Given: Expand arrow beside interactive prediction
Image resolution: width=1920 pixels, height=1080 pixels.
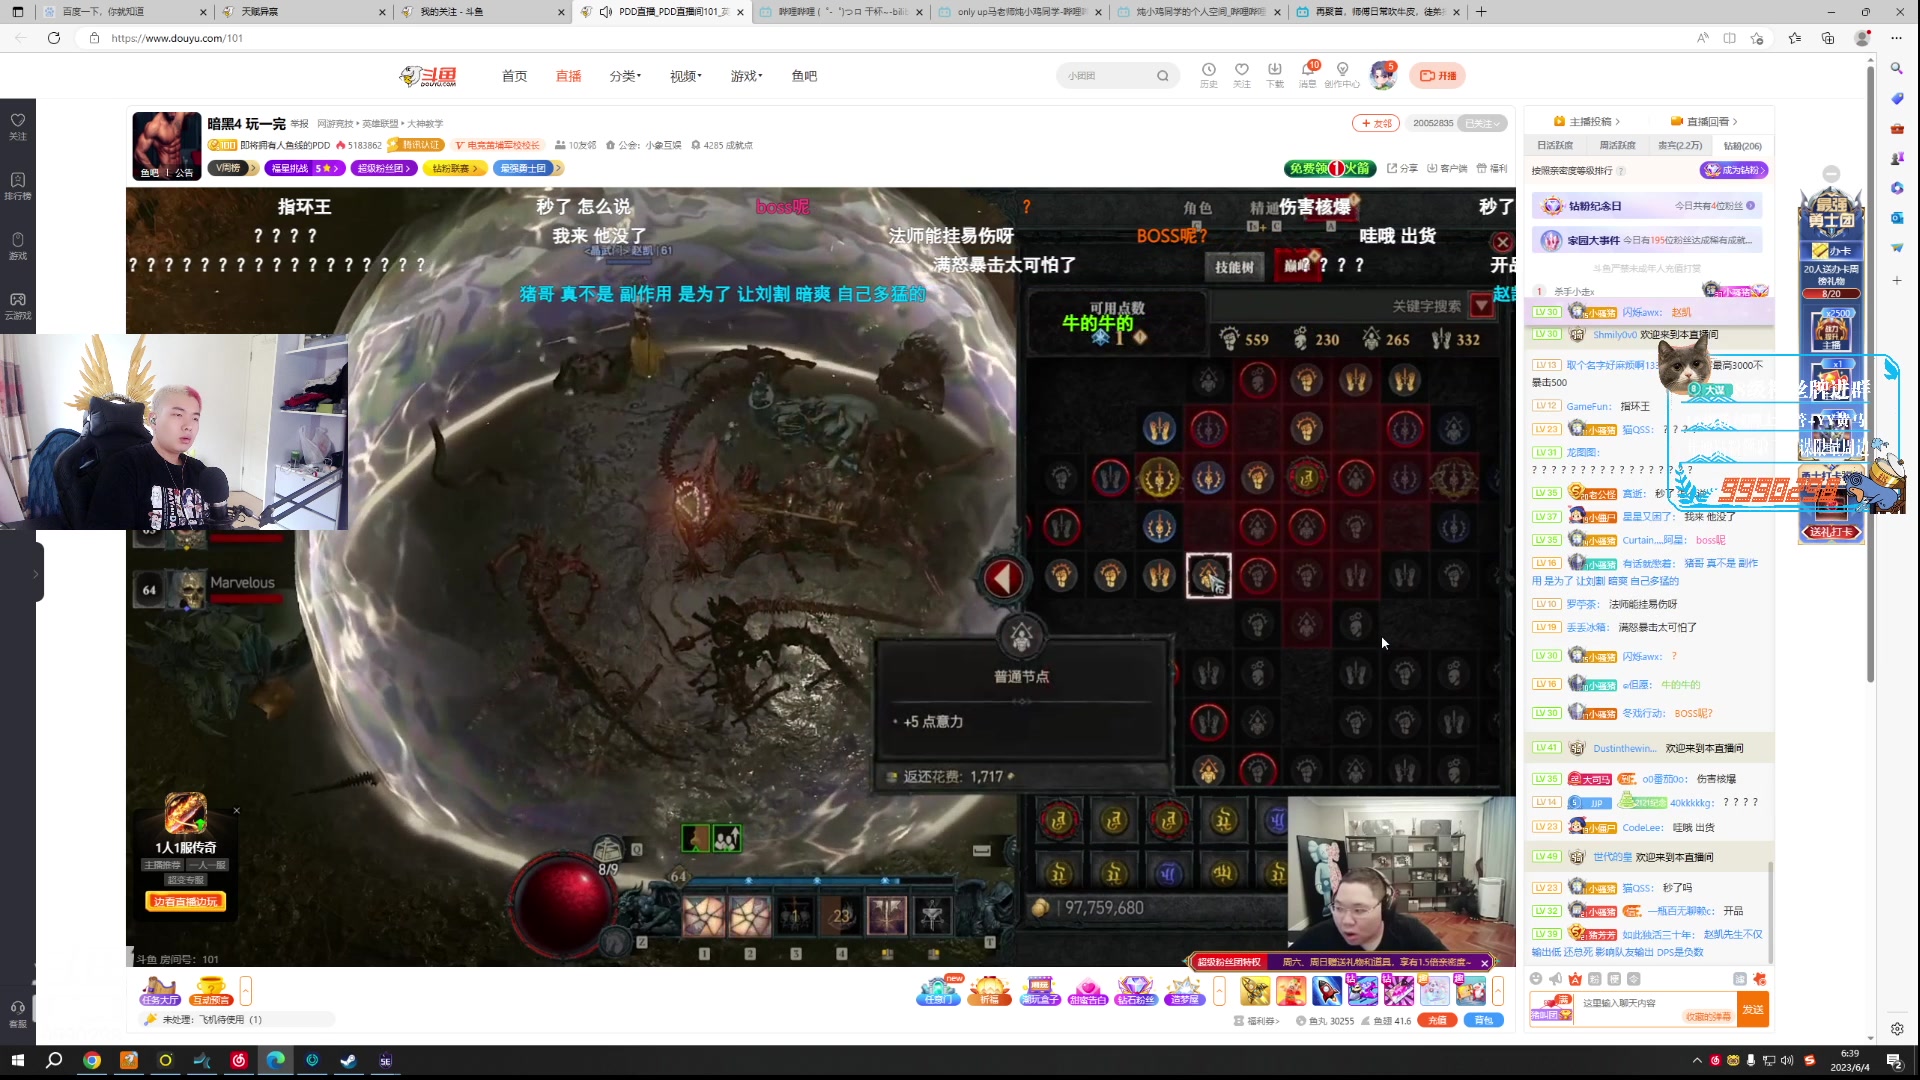Looking at the screenshot, I should click(x=246, y=991).
